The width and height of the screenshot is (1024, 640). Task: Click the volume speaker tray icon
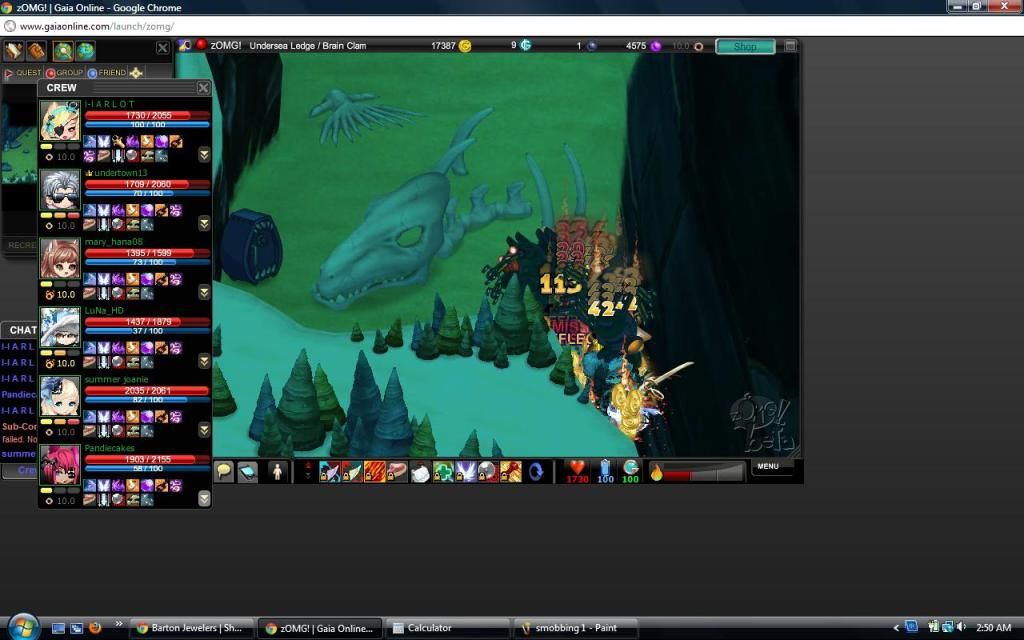961,628
